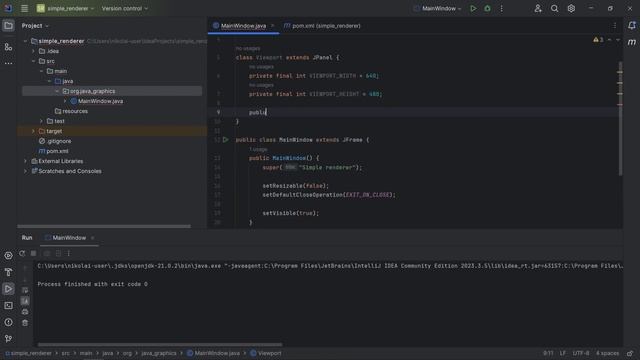Open the Project tool window icon
Image resolution: width=640 pixels, height=360 pixels.
coord(8,26)
